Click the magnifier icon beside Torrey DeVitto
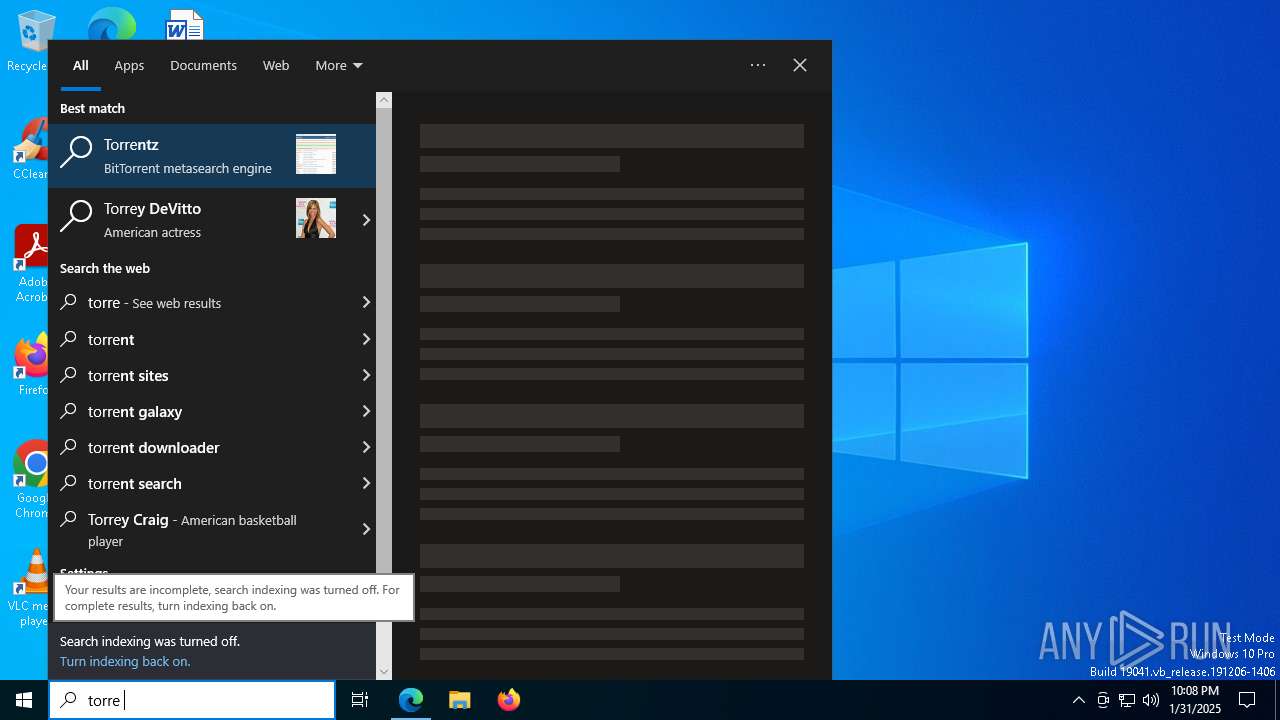1280x720 pixels. click(x=76, y=216)
